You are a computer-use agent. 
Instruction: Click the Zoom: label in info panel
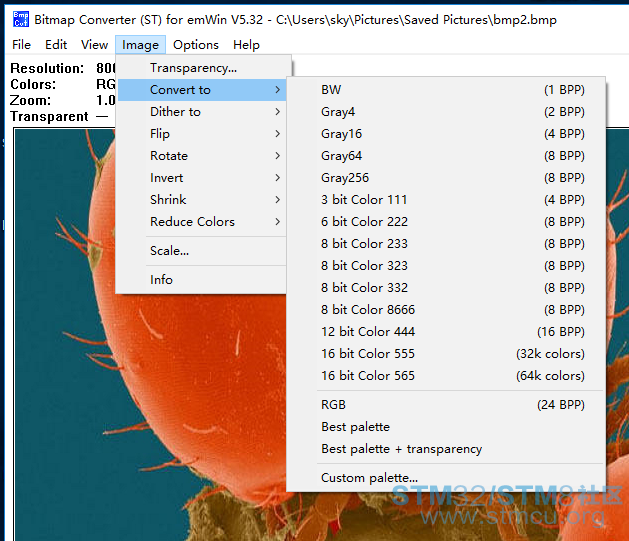click(x=30, y=100)
